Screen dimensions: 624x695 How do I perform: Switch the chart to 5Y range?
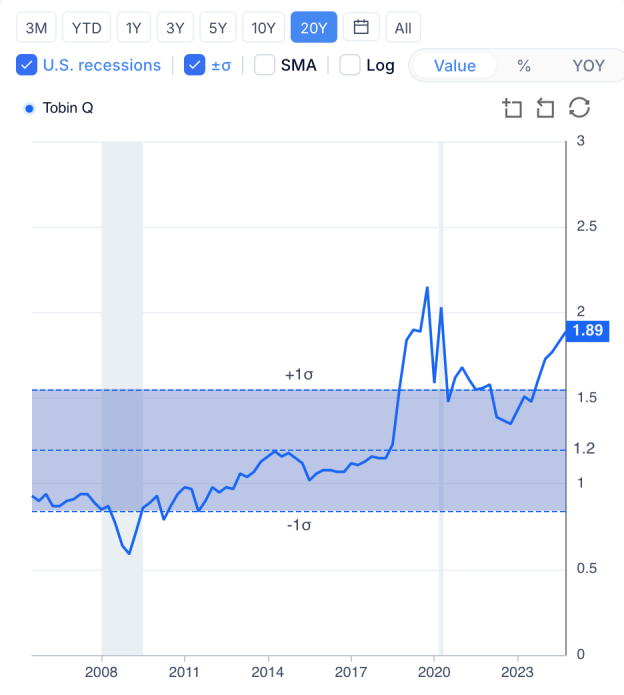(x=217, y=27)
